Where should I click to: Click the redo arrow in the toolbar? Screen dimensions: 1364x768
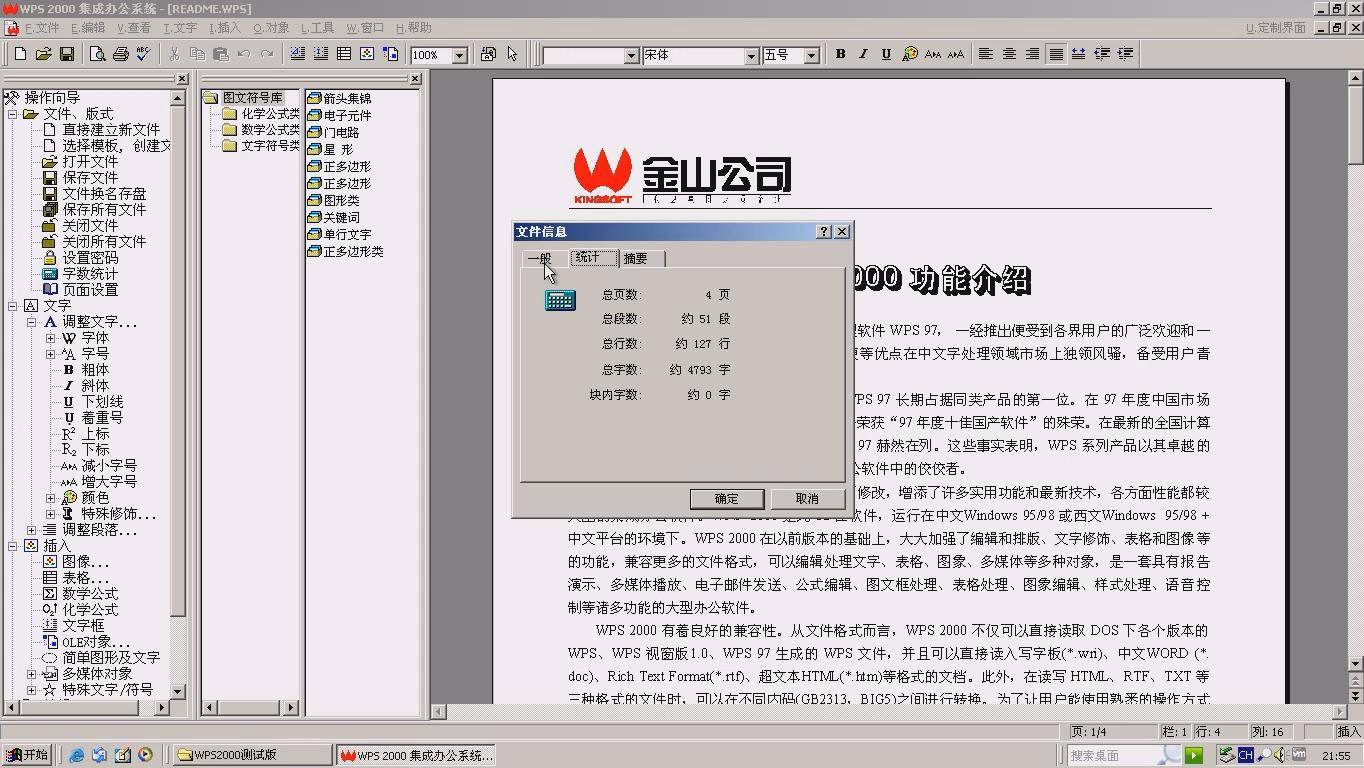[267, 54]
